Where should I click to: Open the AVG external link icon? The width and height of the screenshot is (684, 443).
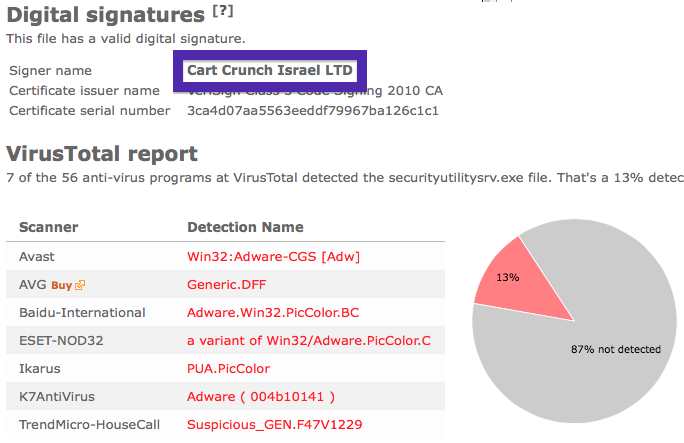(x=80, y=285)
